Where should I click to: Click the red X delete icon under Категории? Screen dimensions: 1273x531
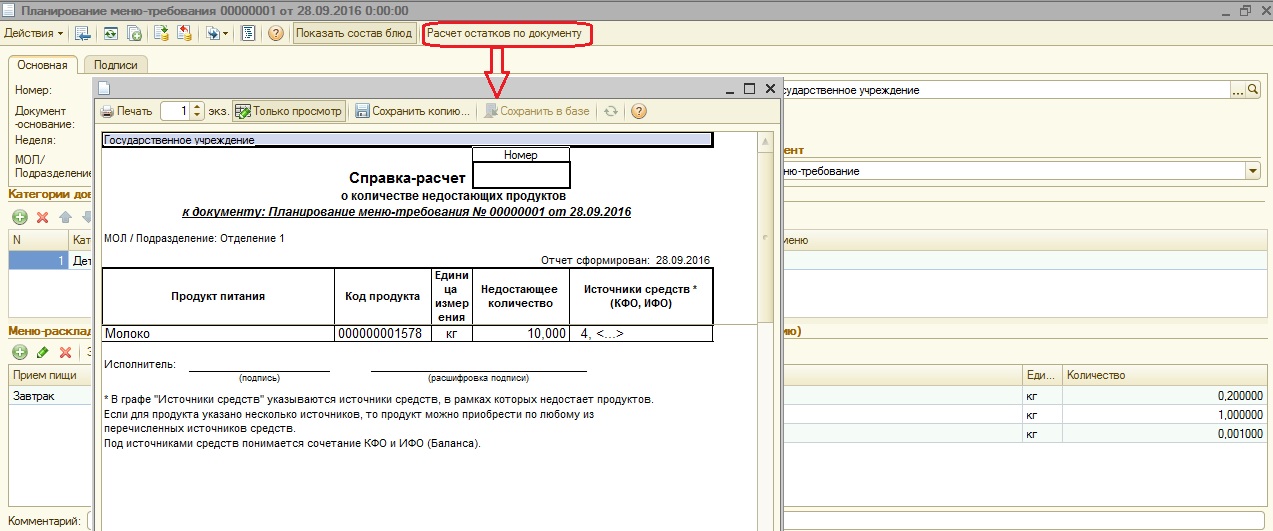pyautogui.click(x=43, y=217)
